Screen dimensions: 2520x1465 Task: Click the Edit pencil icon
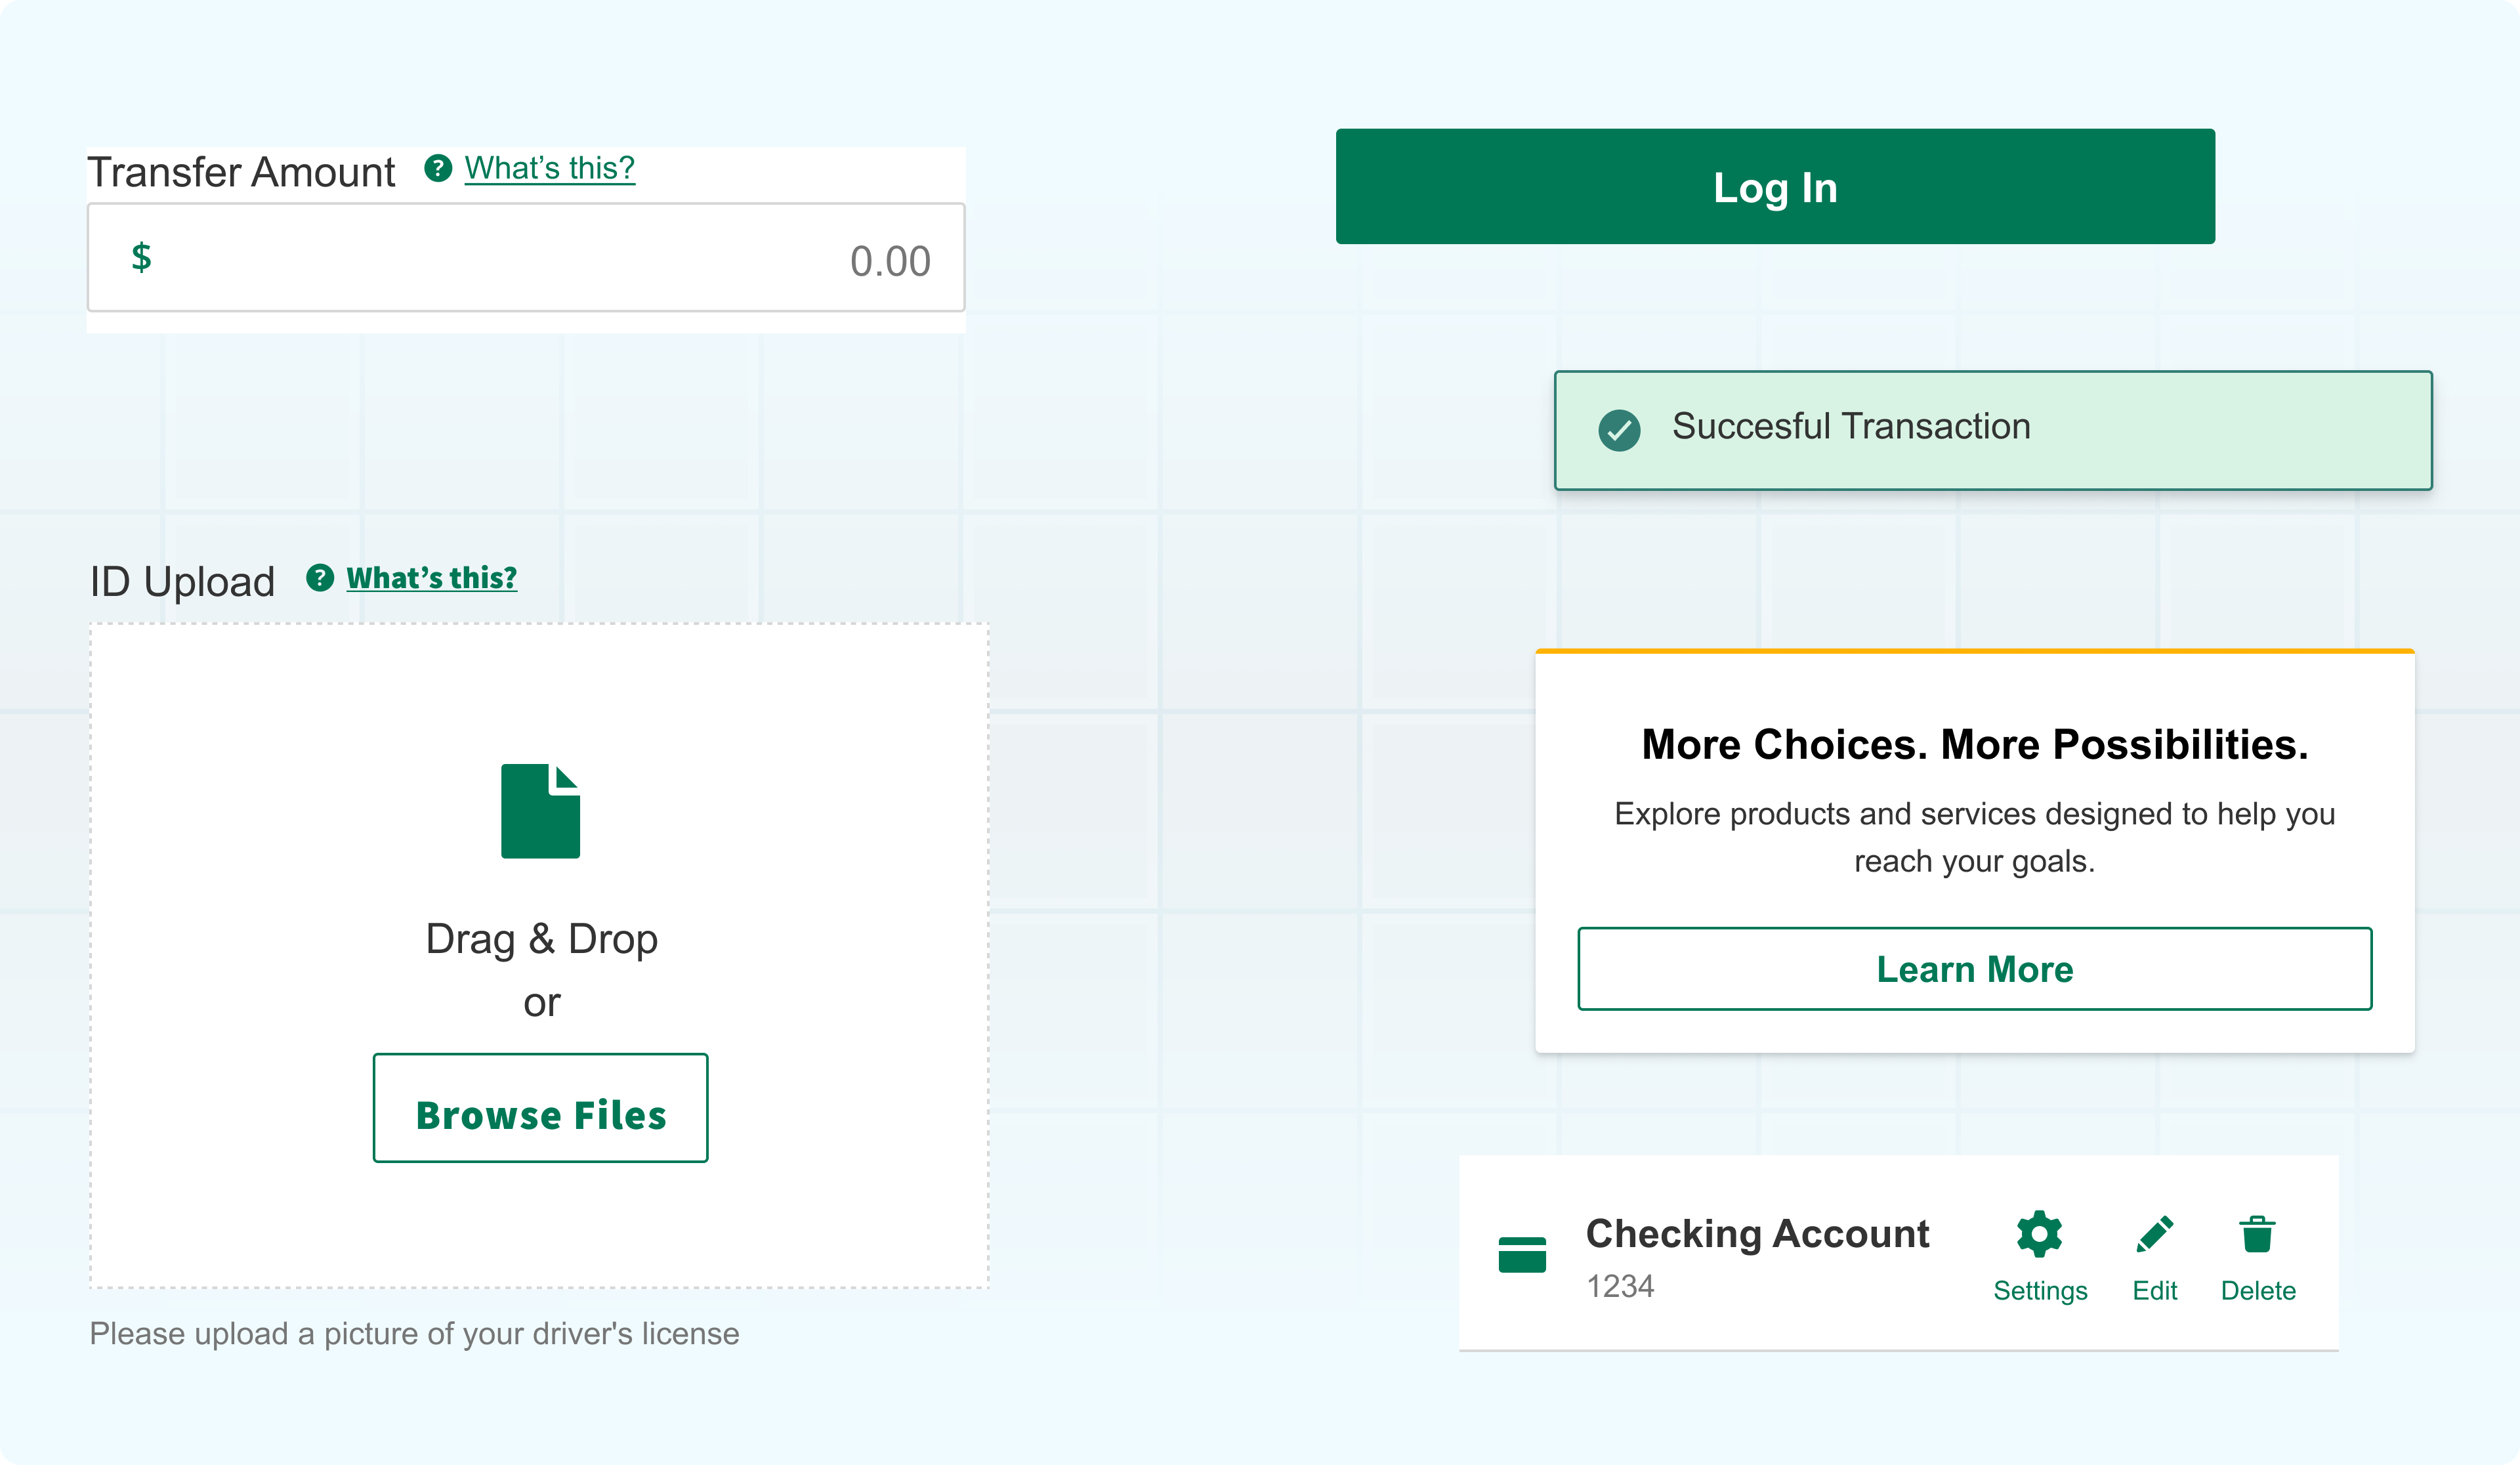pos(2154,1234)
